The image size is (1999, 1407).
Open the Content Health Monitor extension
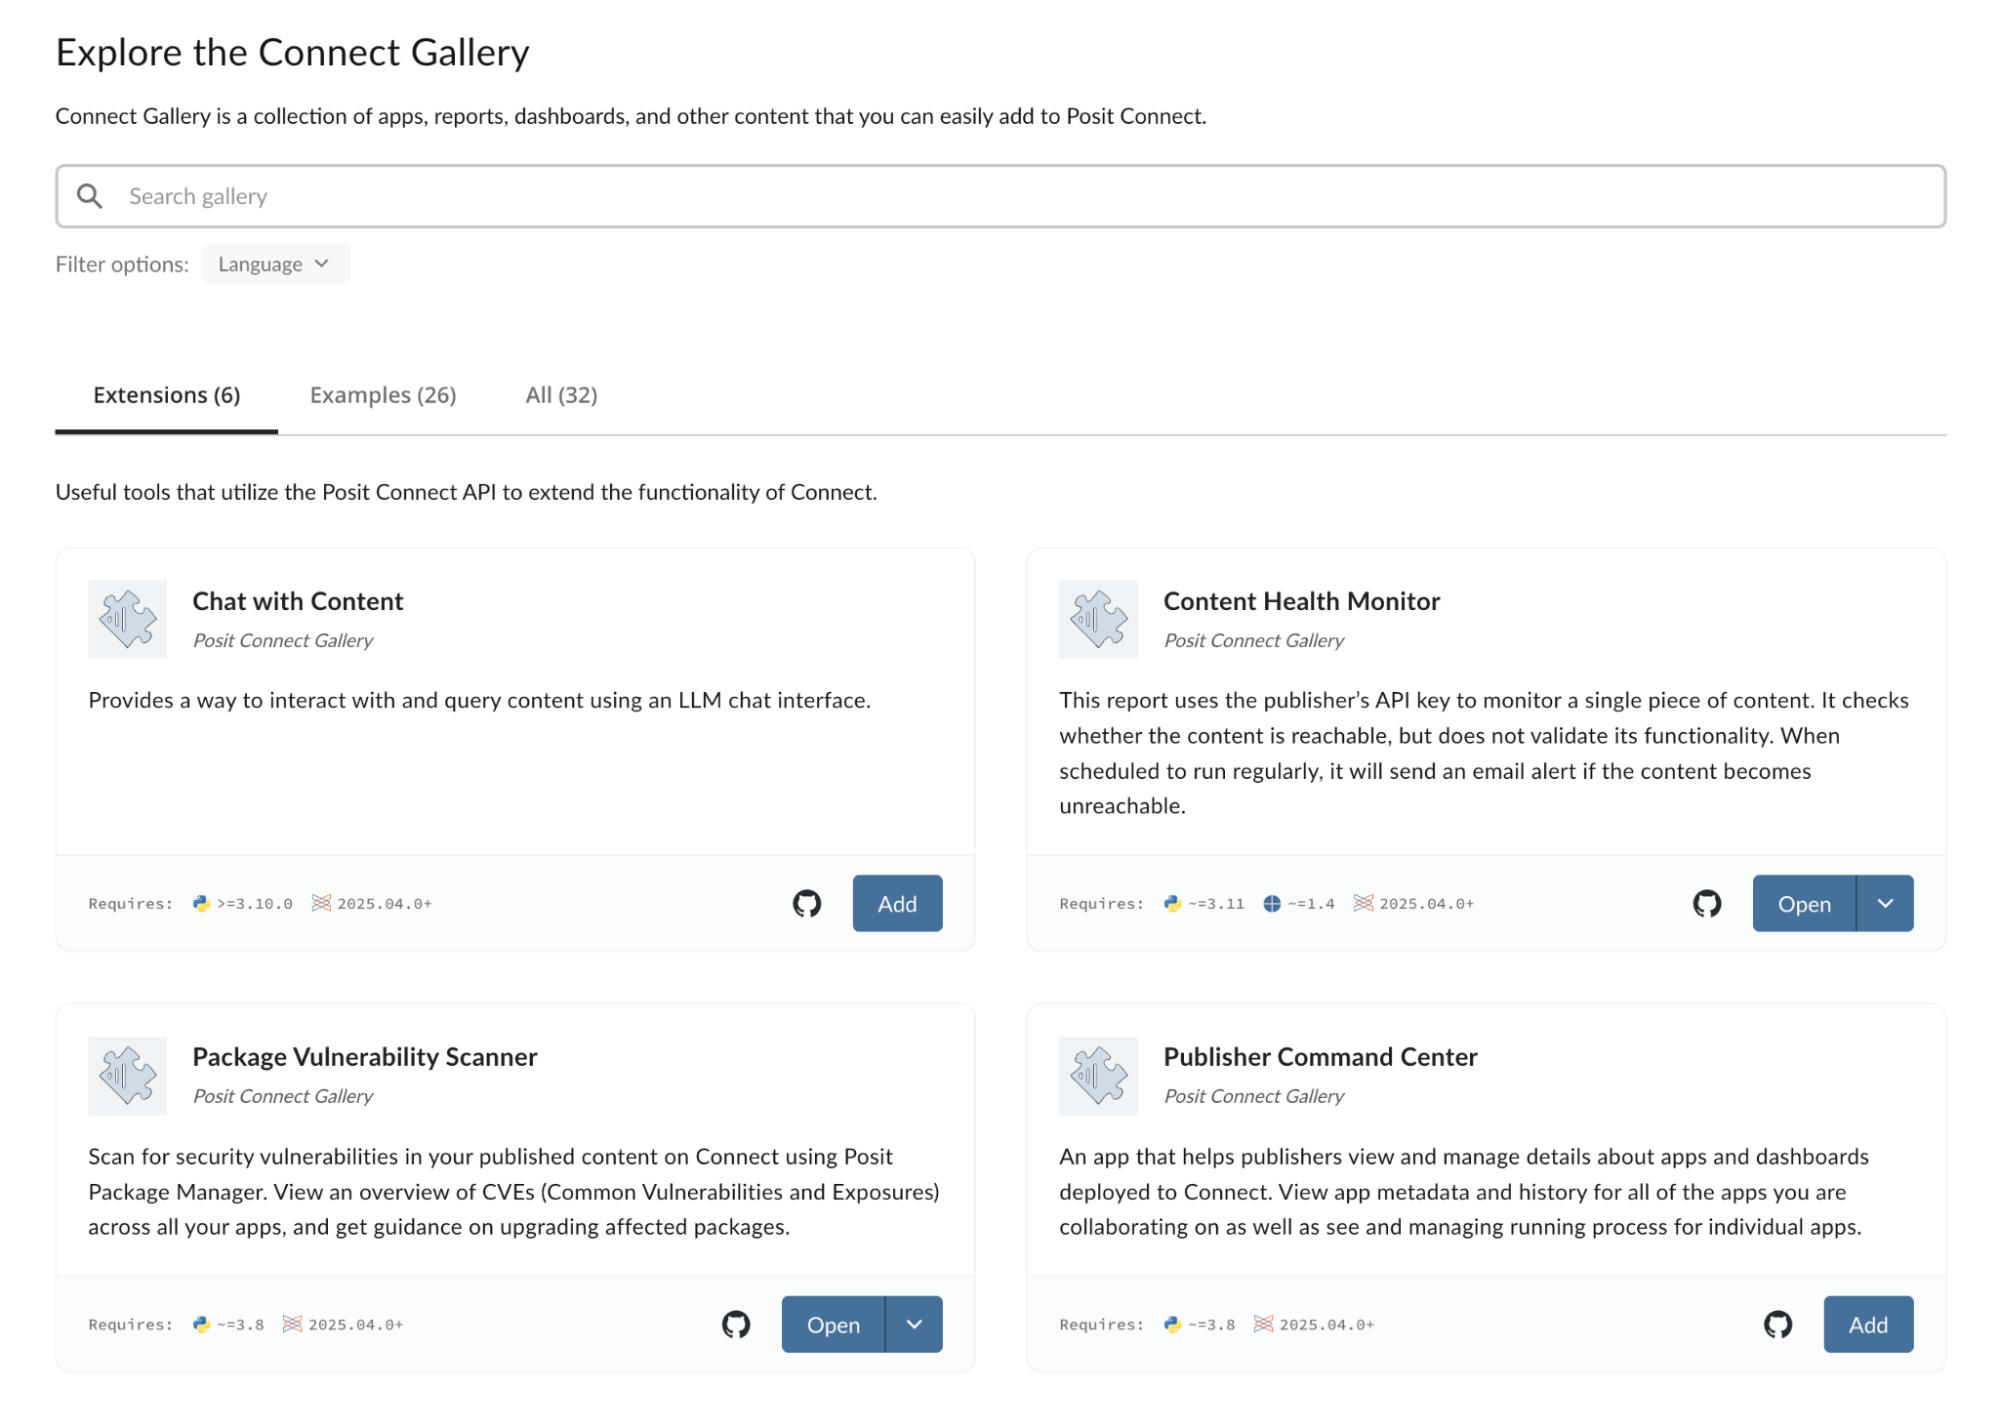(x=1803, y=903)
